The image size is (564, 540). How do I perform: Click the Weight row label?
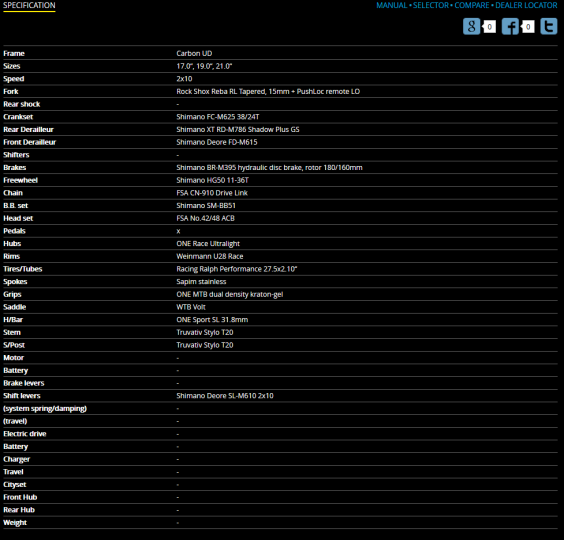click(15, 523)
